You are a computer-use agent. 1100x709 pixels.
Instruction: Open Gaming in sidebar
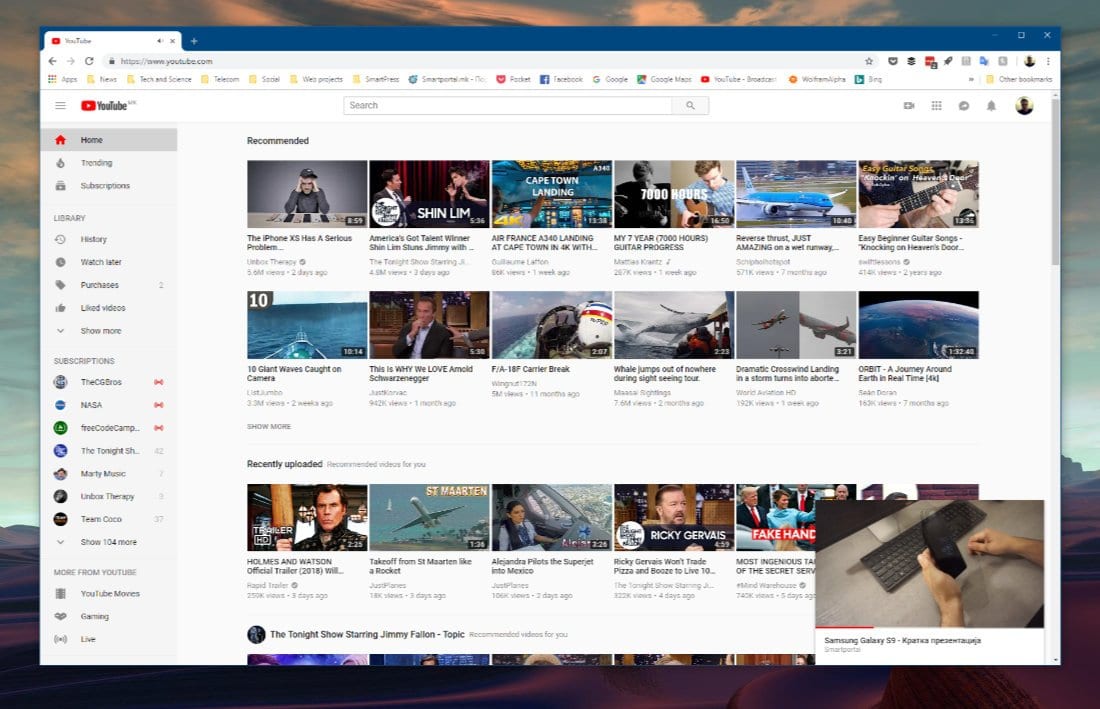point(109,616)
